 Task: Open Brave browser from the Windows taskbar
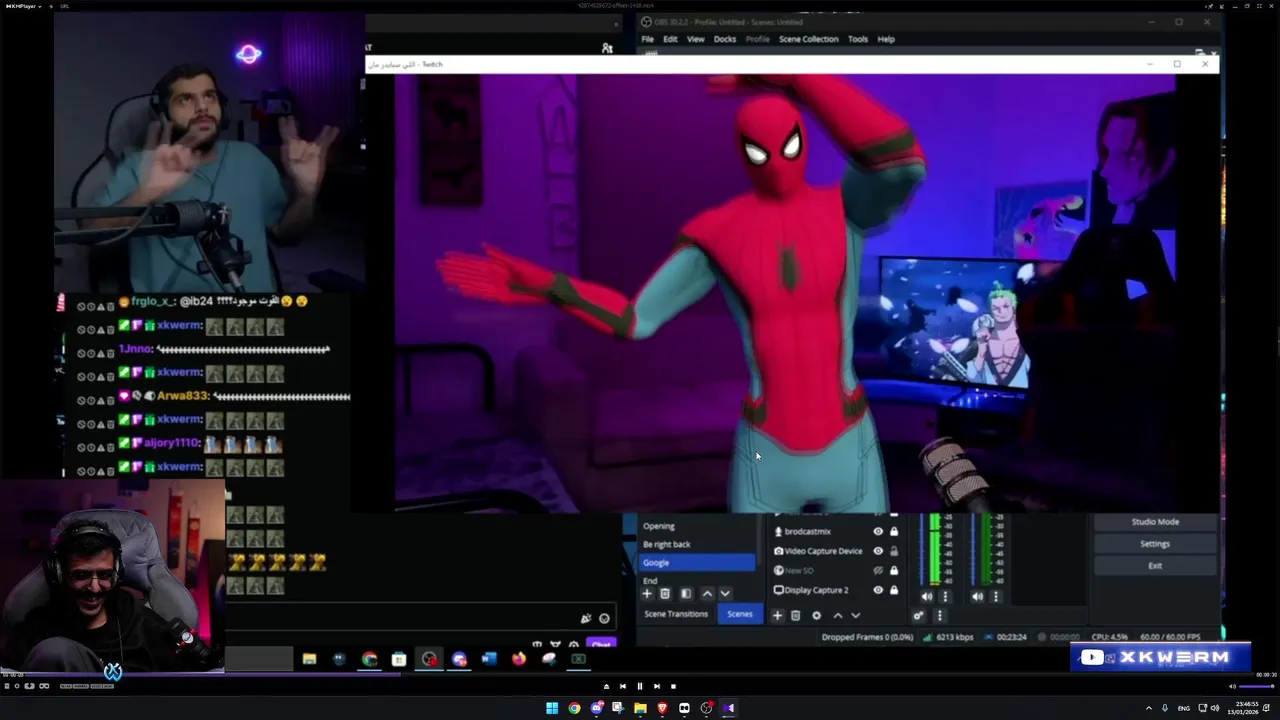[662, 708]
